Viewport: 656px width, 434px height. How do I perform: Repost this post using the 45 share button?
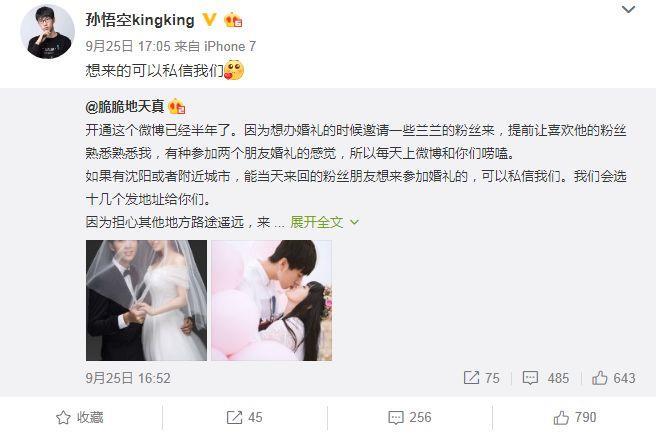click(x=244, y=417)
